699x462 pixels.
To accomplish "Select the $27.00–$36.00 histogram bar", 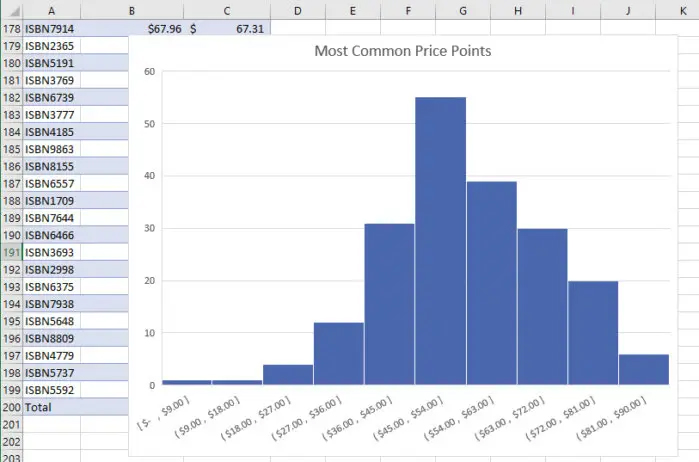I will 338,353.
